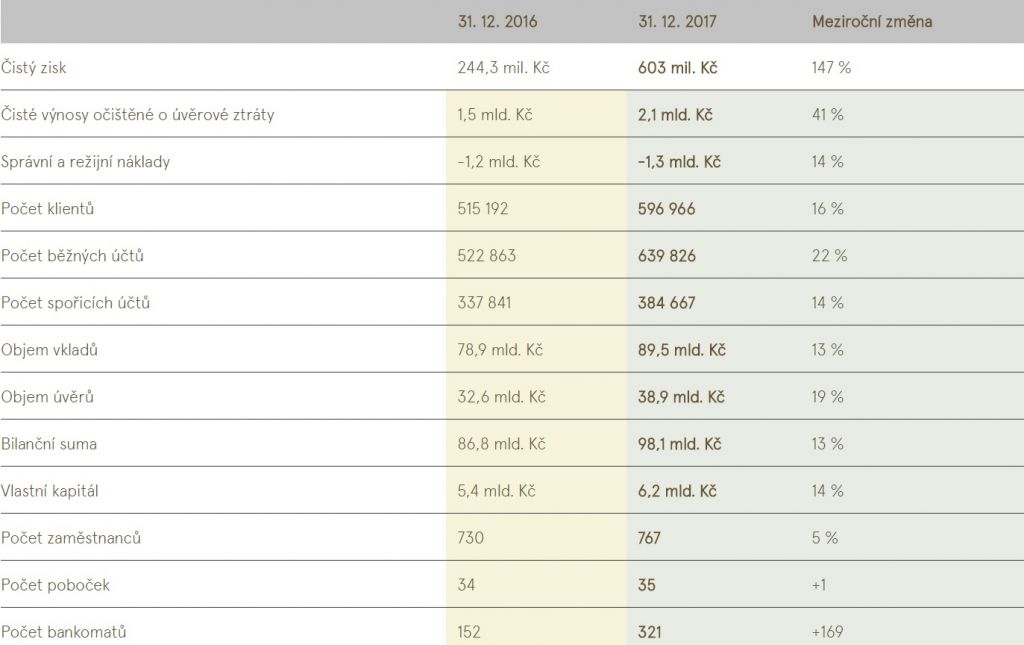This screenshot has width=1024, height=645.
Task: Select the "Objem vkladů" row label
Action: coord(50,350)
